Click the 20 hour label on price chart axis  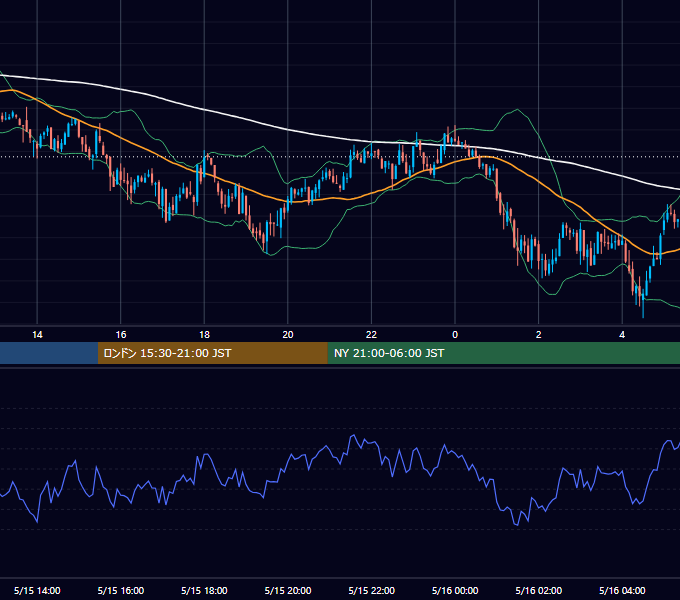point(288,335)
